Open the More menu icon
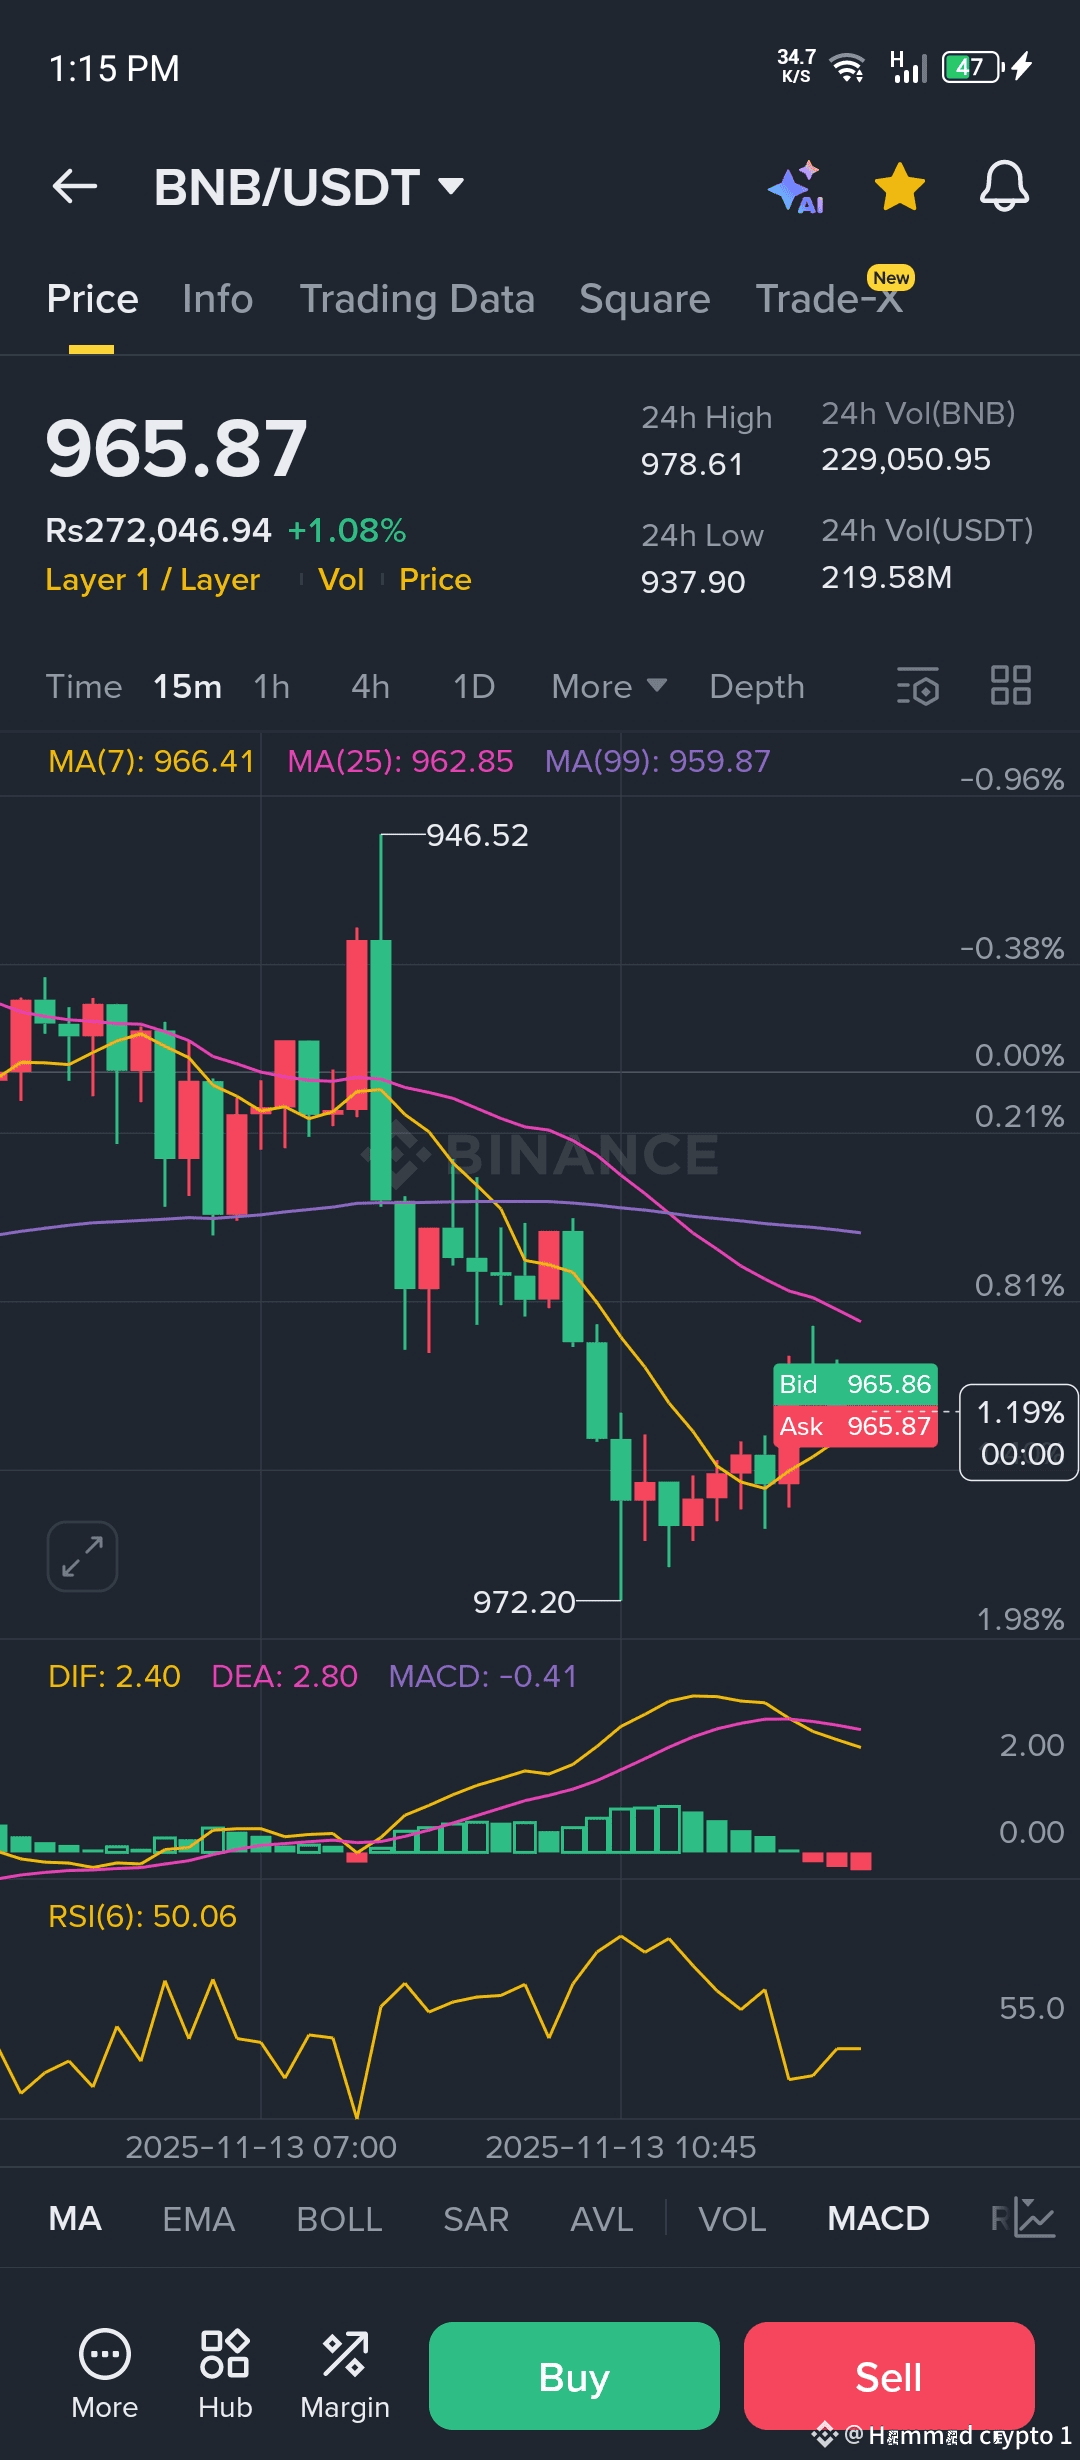The image size is (1080, 2460). [104, 2374]
